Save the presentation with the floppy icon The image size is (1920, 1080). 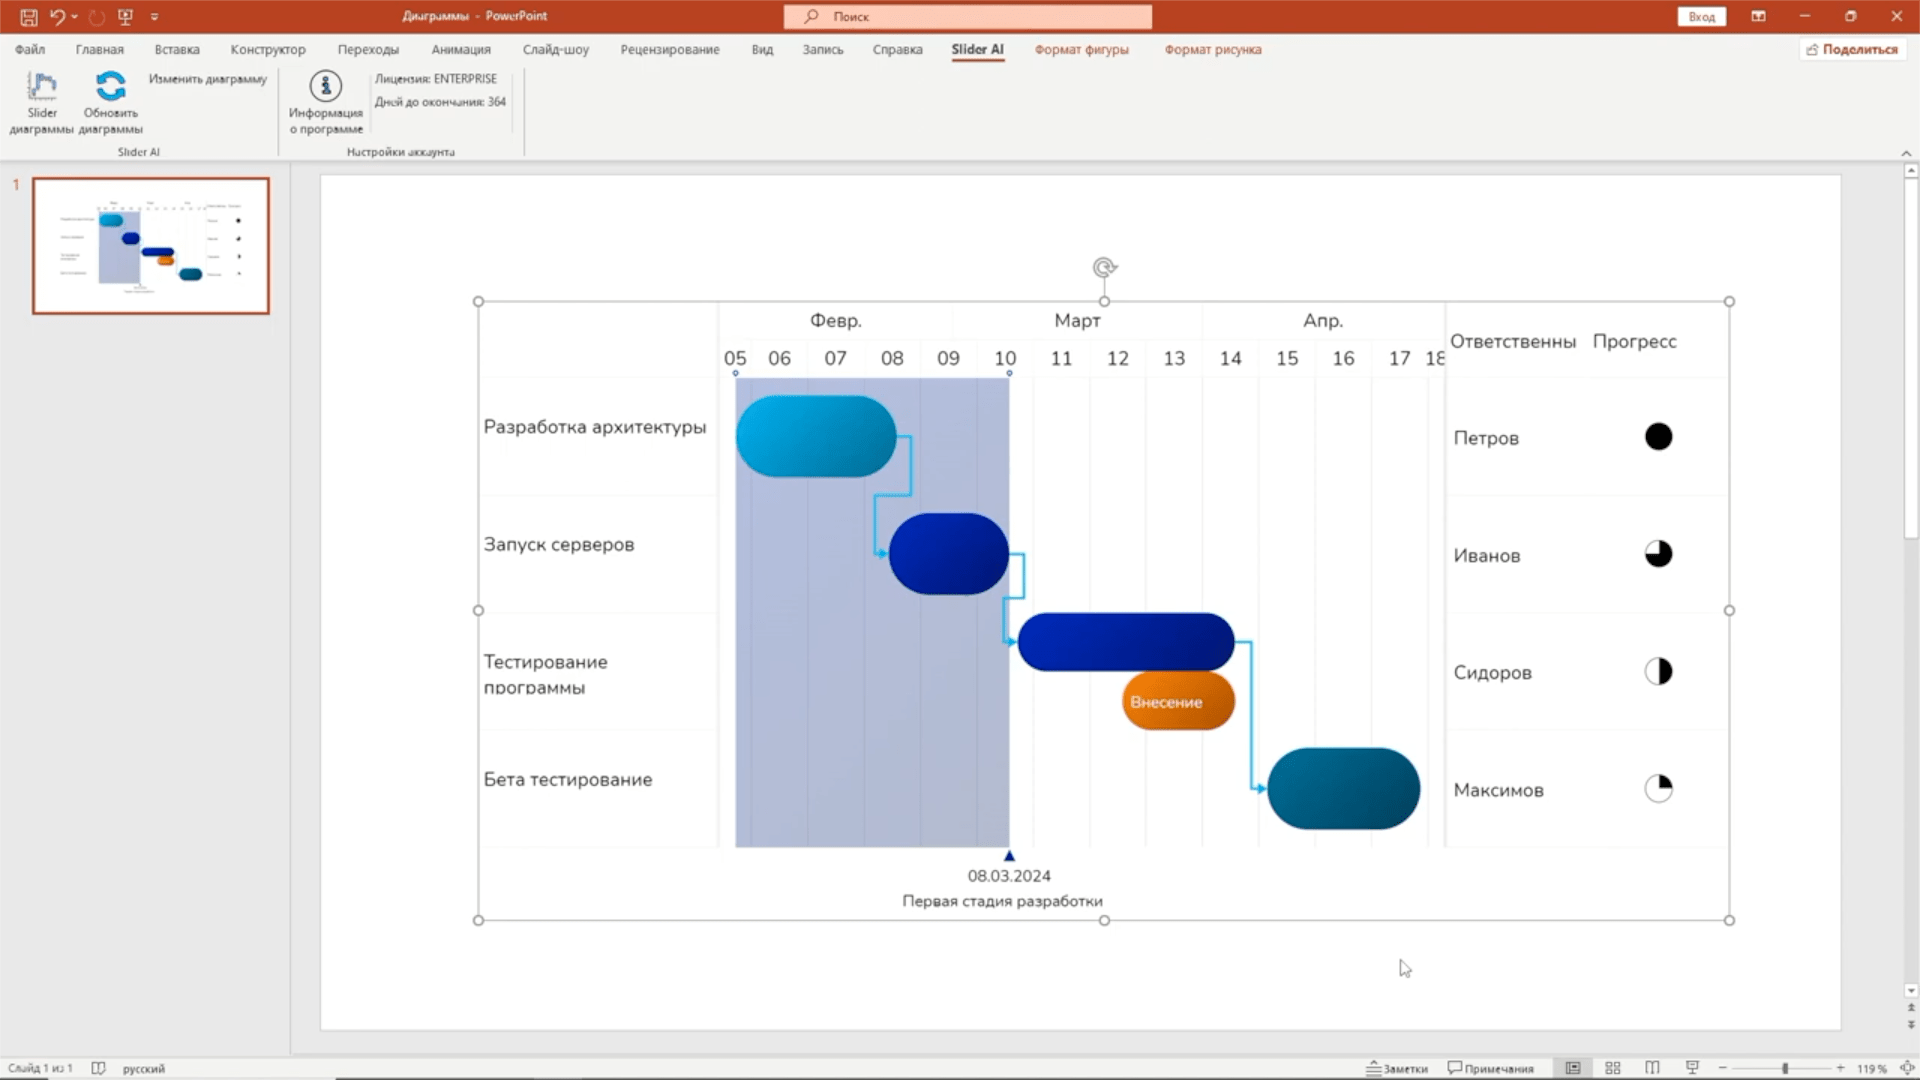28,16
